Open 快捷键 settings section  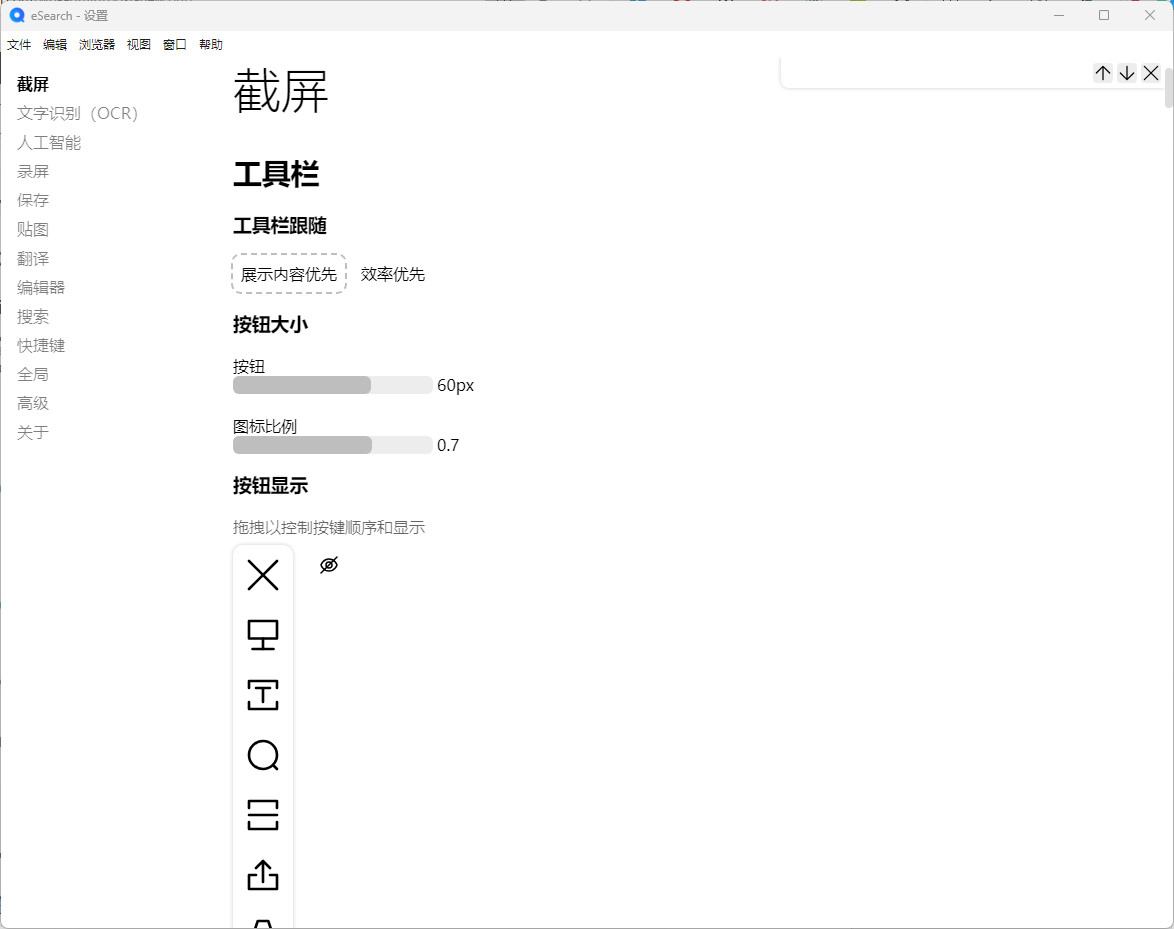click(41, 345)
